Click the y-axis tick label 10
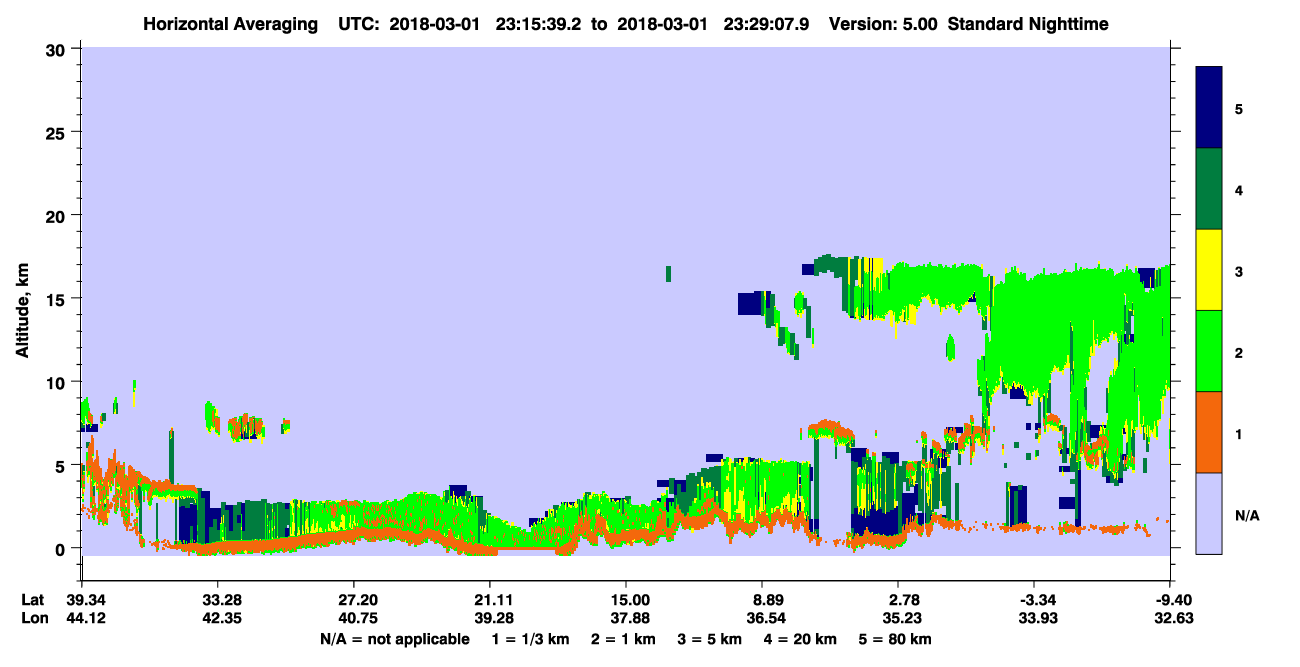 (x=57, y=382)
